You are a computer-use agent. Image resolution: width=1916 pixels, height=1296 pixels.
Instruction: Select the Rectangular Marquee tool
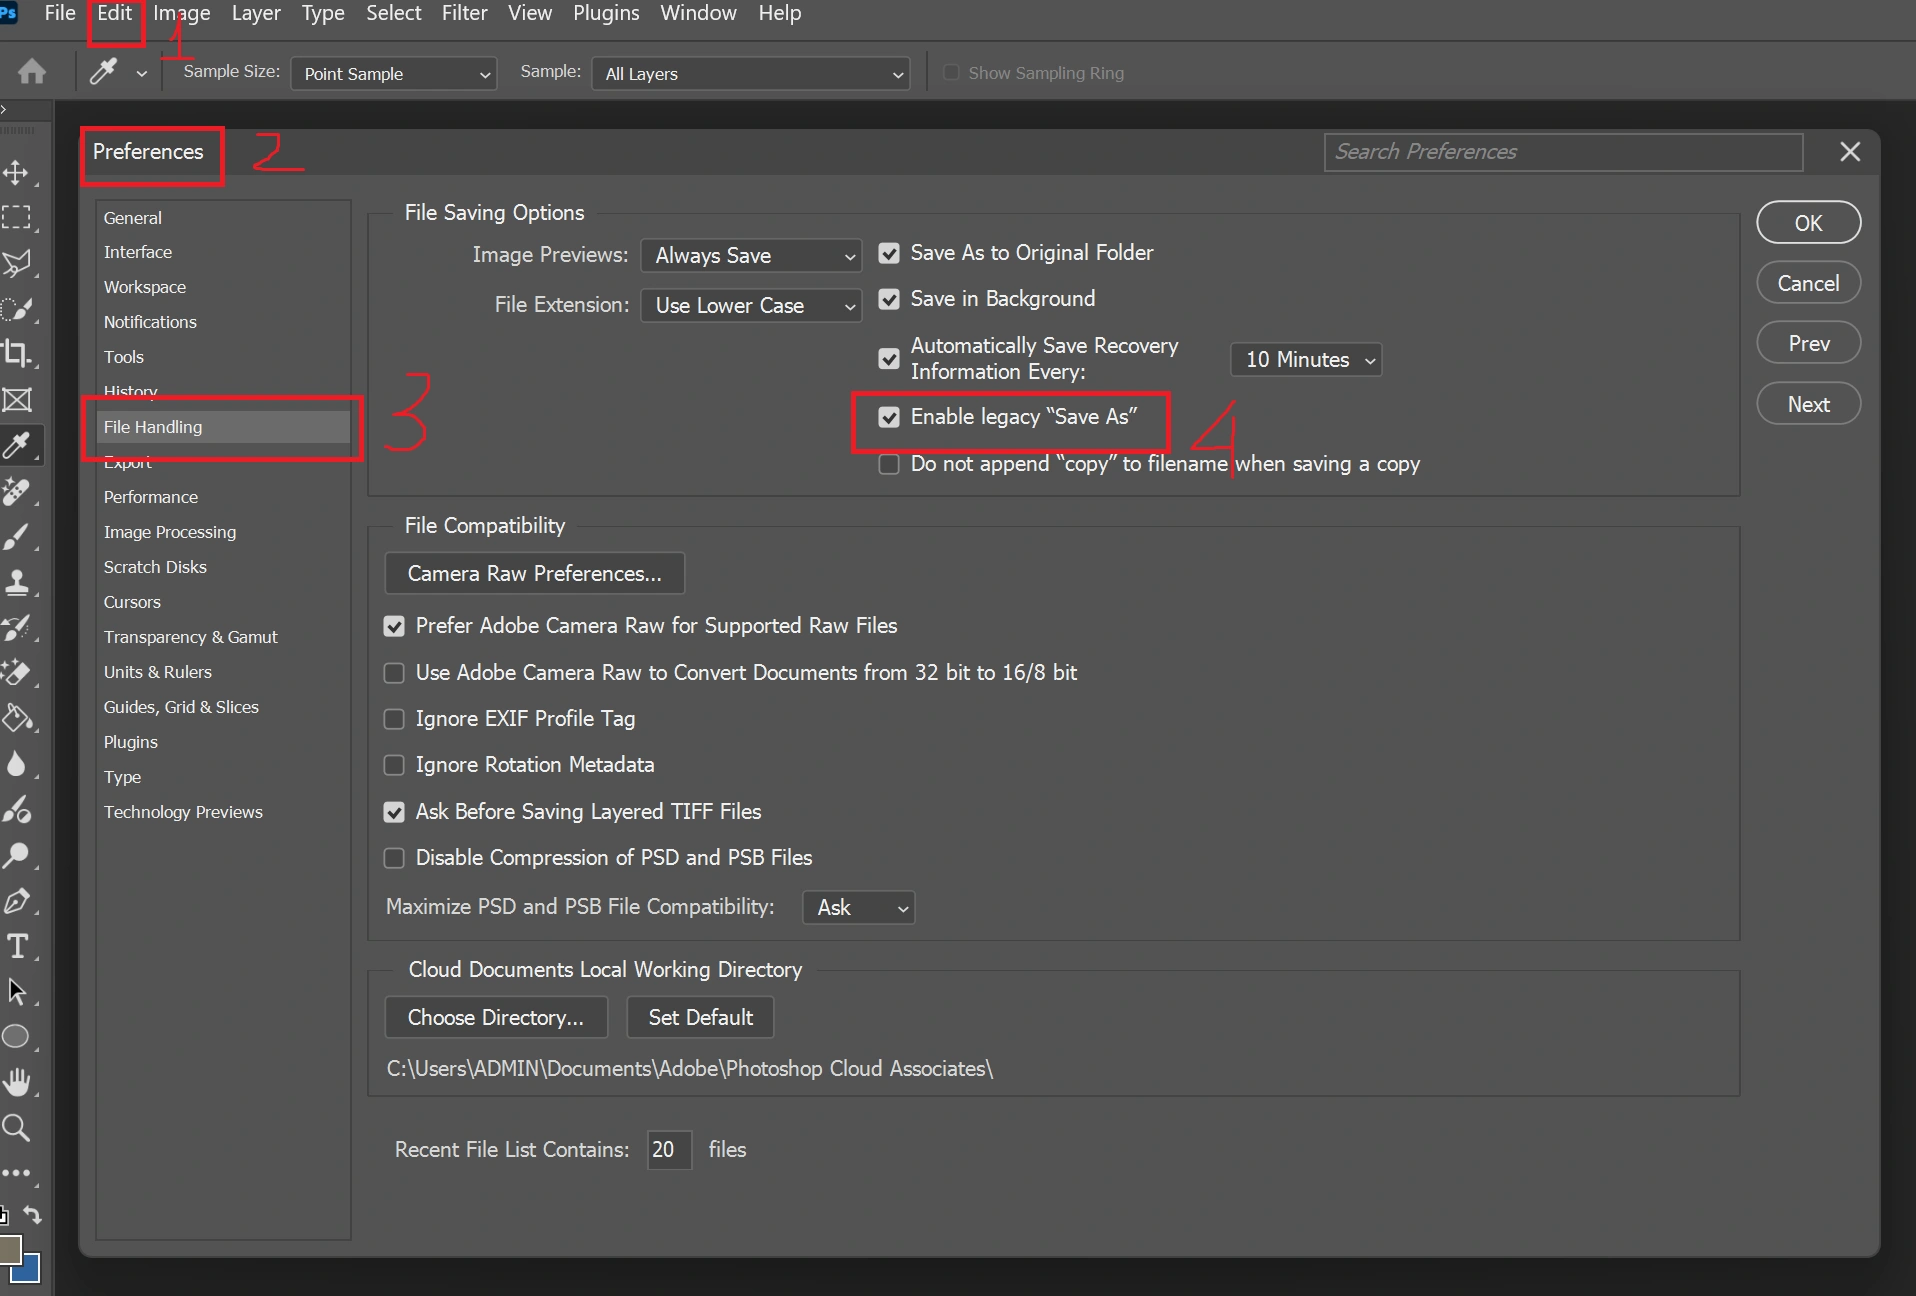pos(17,217)
